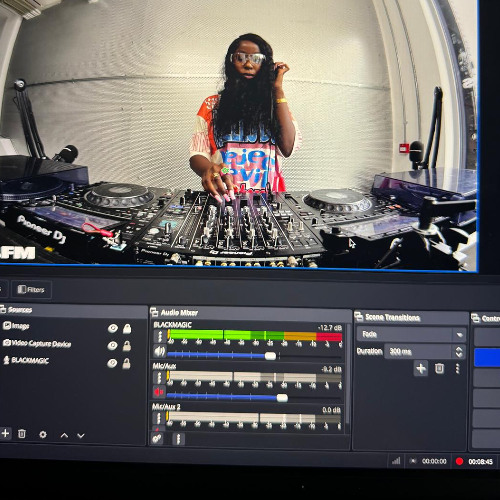Remove selected source with trash icon
Screen dimensions: 500x500
pos(22,434)
